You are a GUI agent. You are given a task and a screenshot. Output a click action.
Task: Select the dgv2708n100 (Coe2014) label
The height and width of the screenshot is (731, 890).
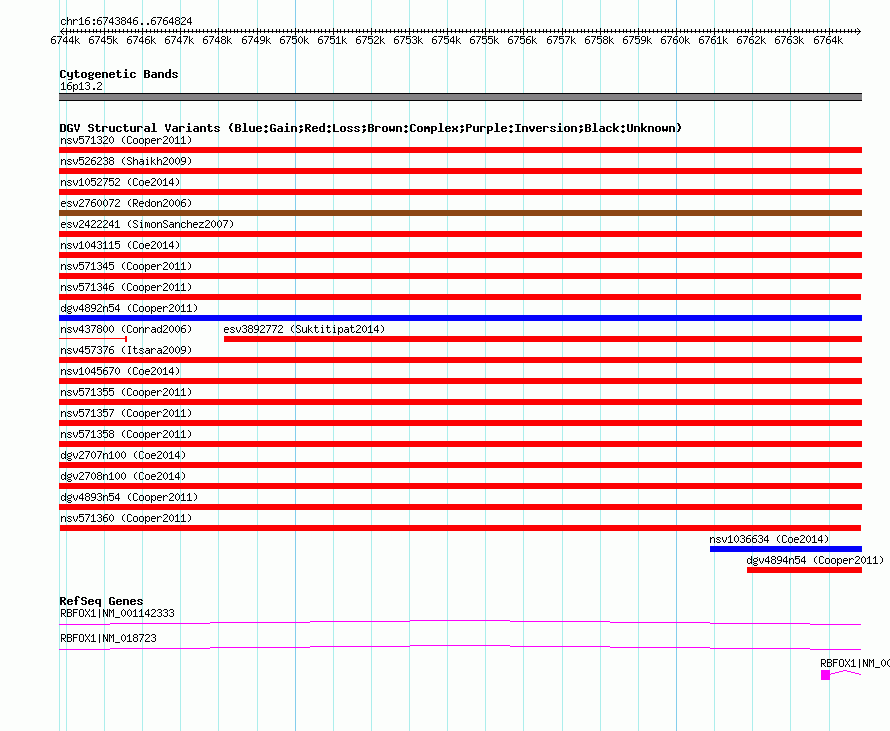pos(123,476)
